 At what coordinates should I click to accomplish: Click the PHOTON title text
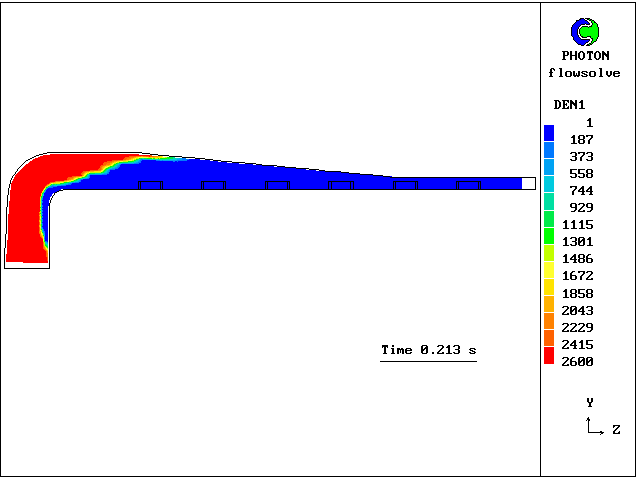(x=584, y=56)
